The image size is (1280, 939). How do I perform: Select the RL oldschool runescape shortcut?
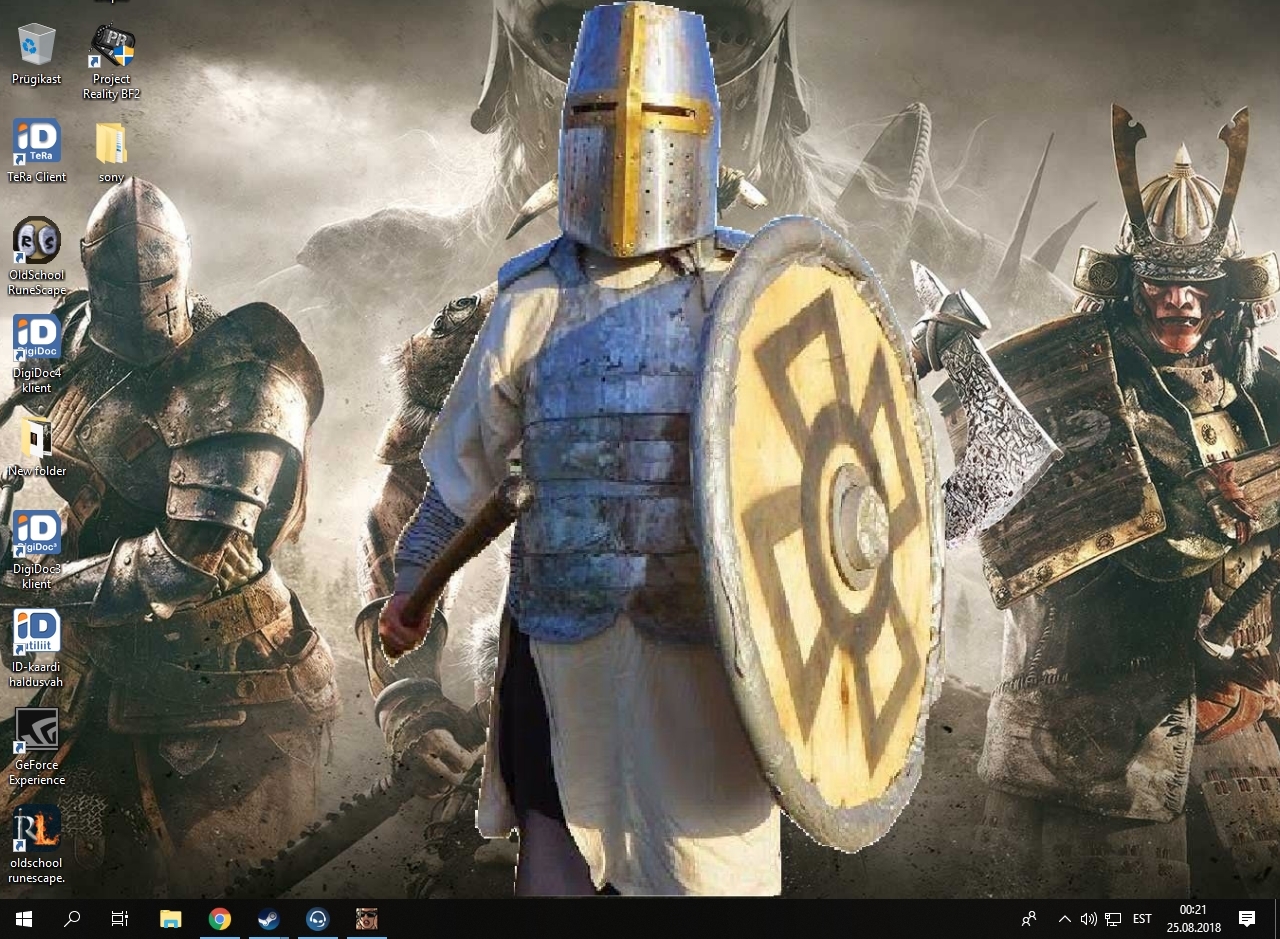pyautogui.click(x=37, y=845)
